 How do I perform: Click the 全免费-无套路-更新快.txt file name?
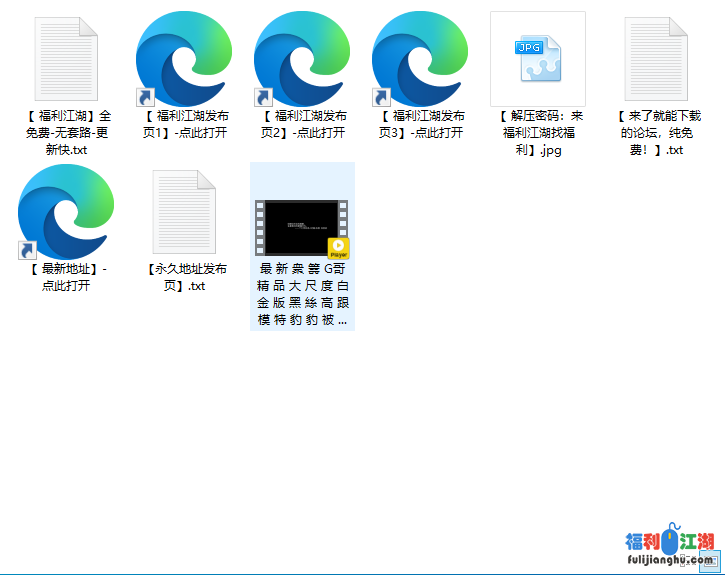click(67, 133)
